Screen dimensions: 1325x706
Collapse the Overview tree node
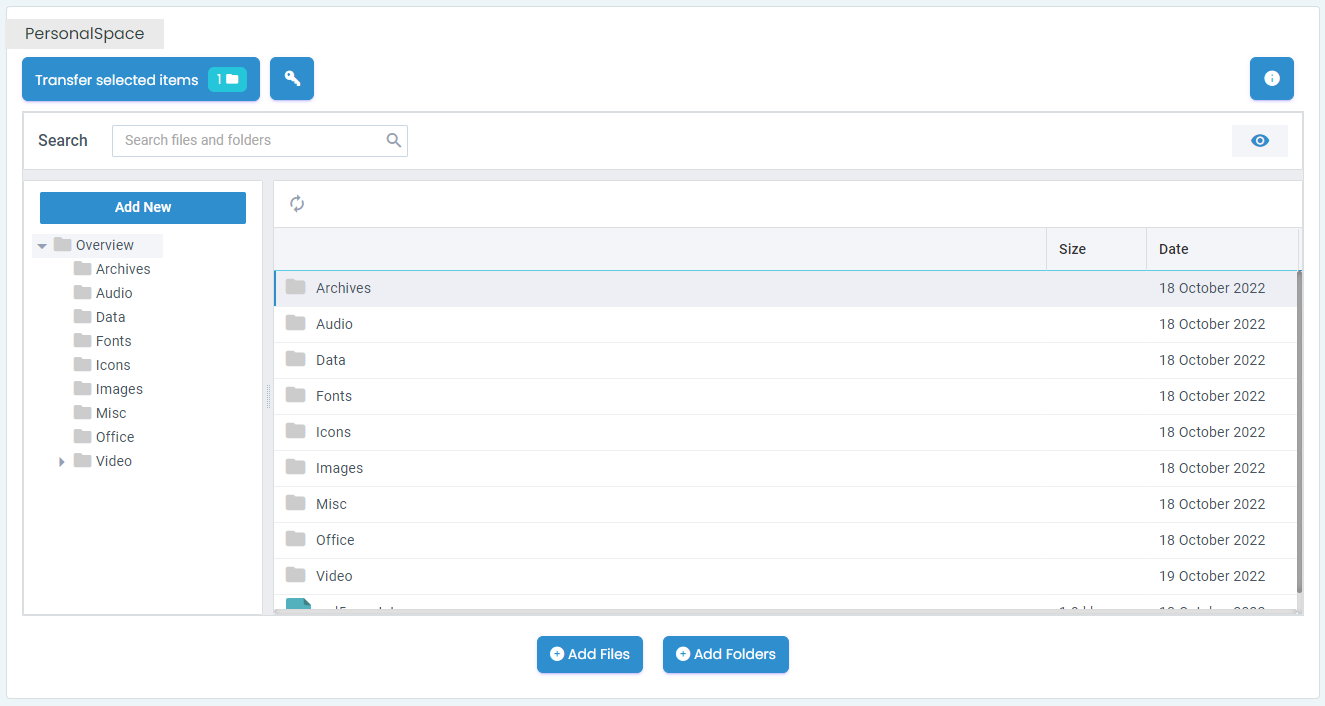pyautogui.click(x=42, y=245)
